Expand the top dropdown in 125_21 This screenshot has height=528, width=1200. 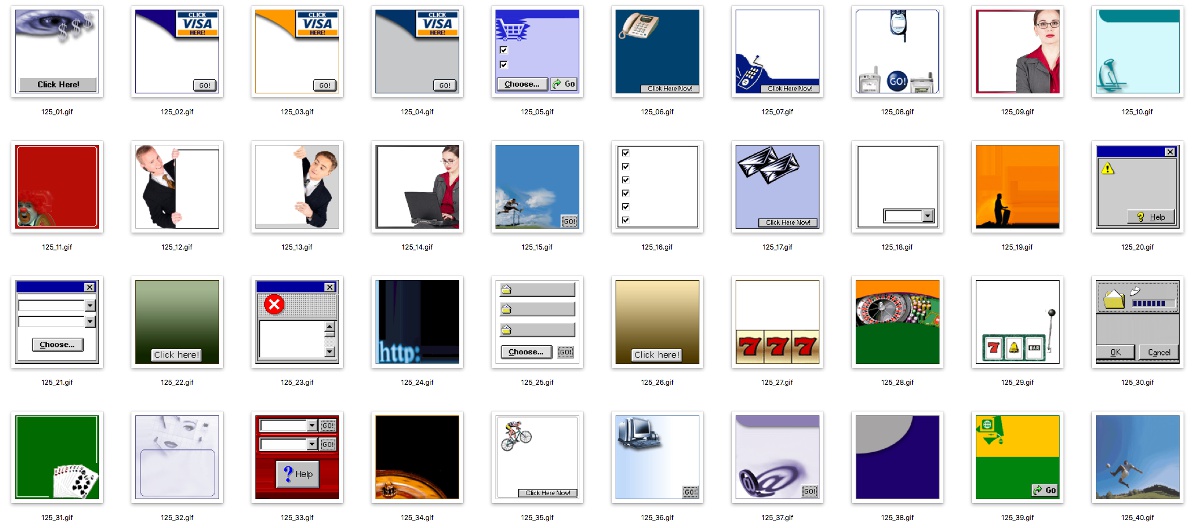point(90,306)
